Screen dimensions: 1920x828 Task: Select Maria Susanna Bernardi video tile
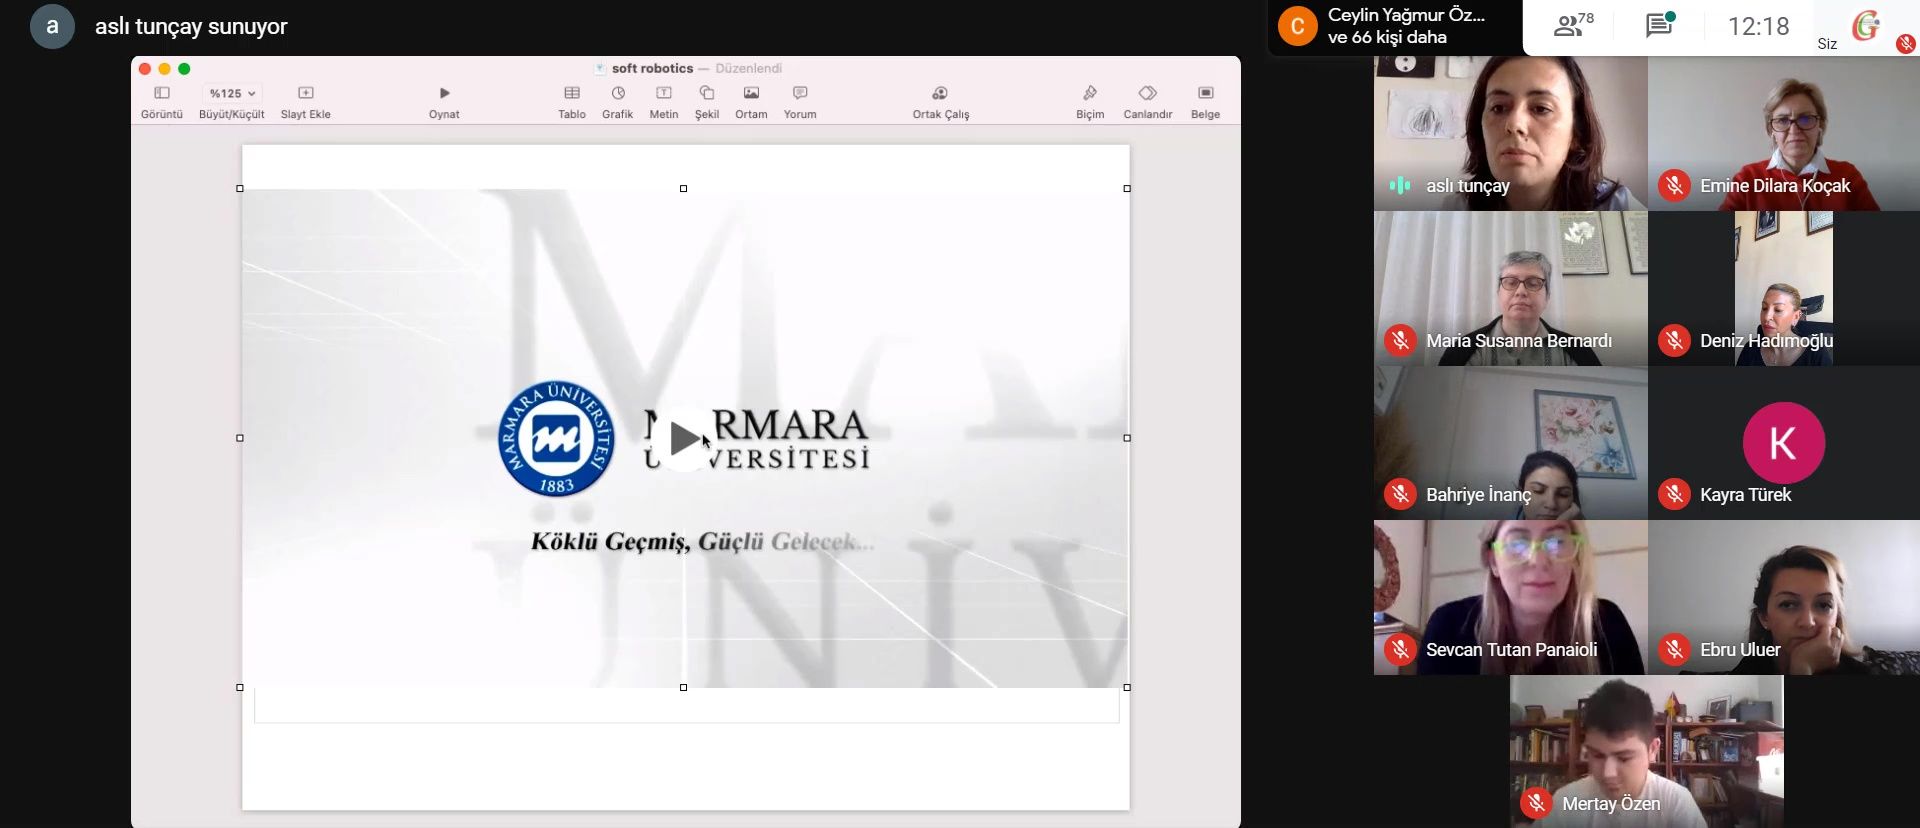pos(1510,288)
